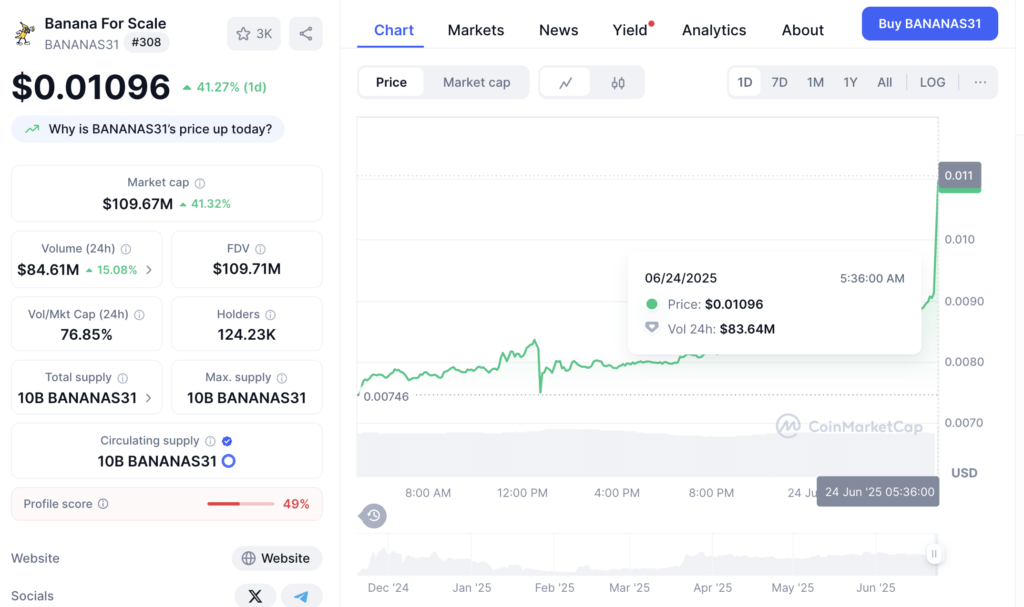Select the line chart icon
Image resolution: width=1024 pixels, height=607 pixels.
pos(566,83)
